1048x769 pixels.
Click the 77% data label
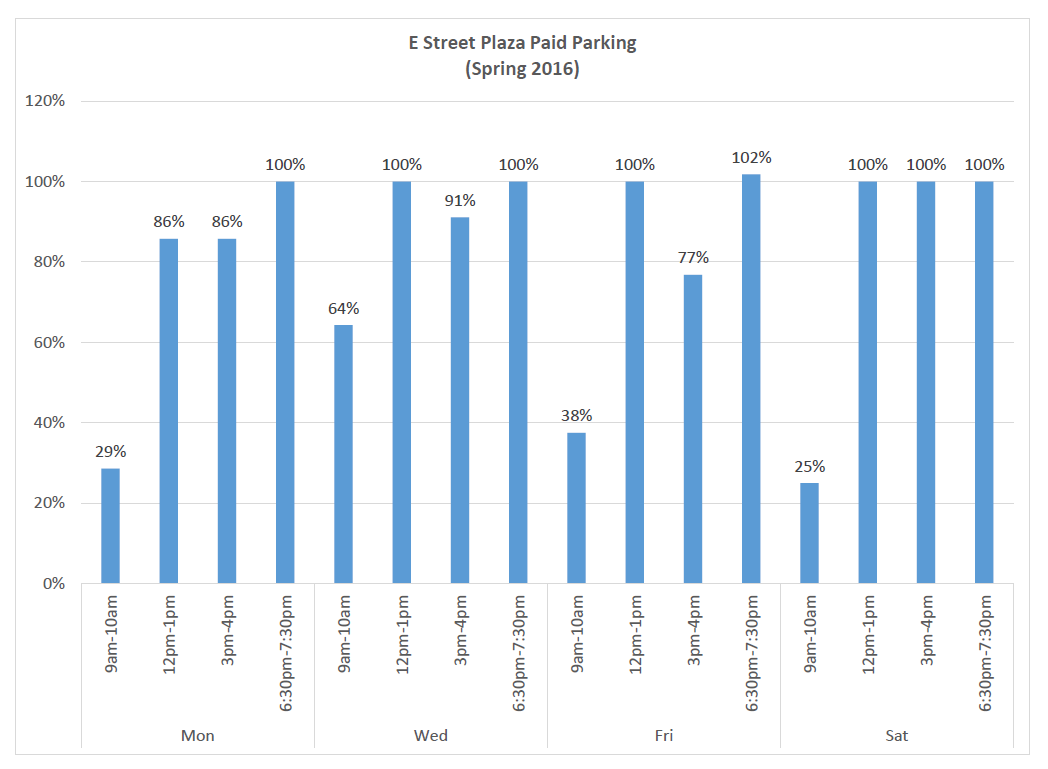coord(693,258)
